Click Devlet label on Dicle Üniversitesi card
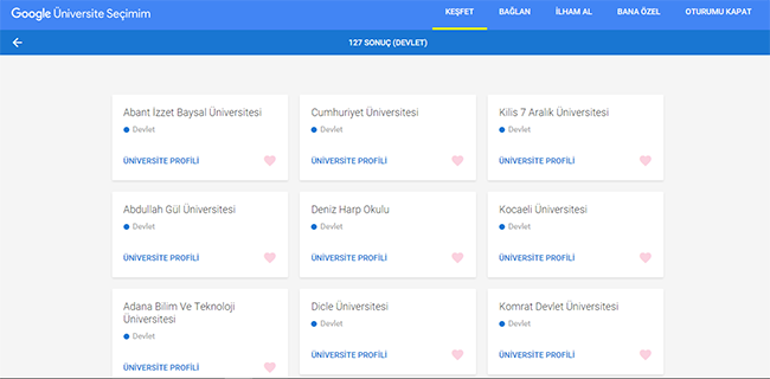This screenshot has width=770, height=379. pos(331,324)
